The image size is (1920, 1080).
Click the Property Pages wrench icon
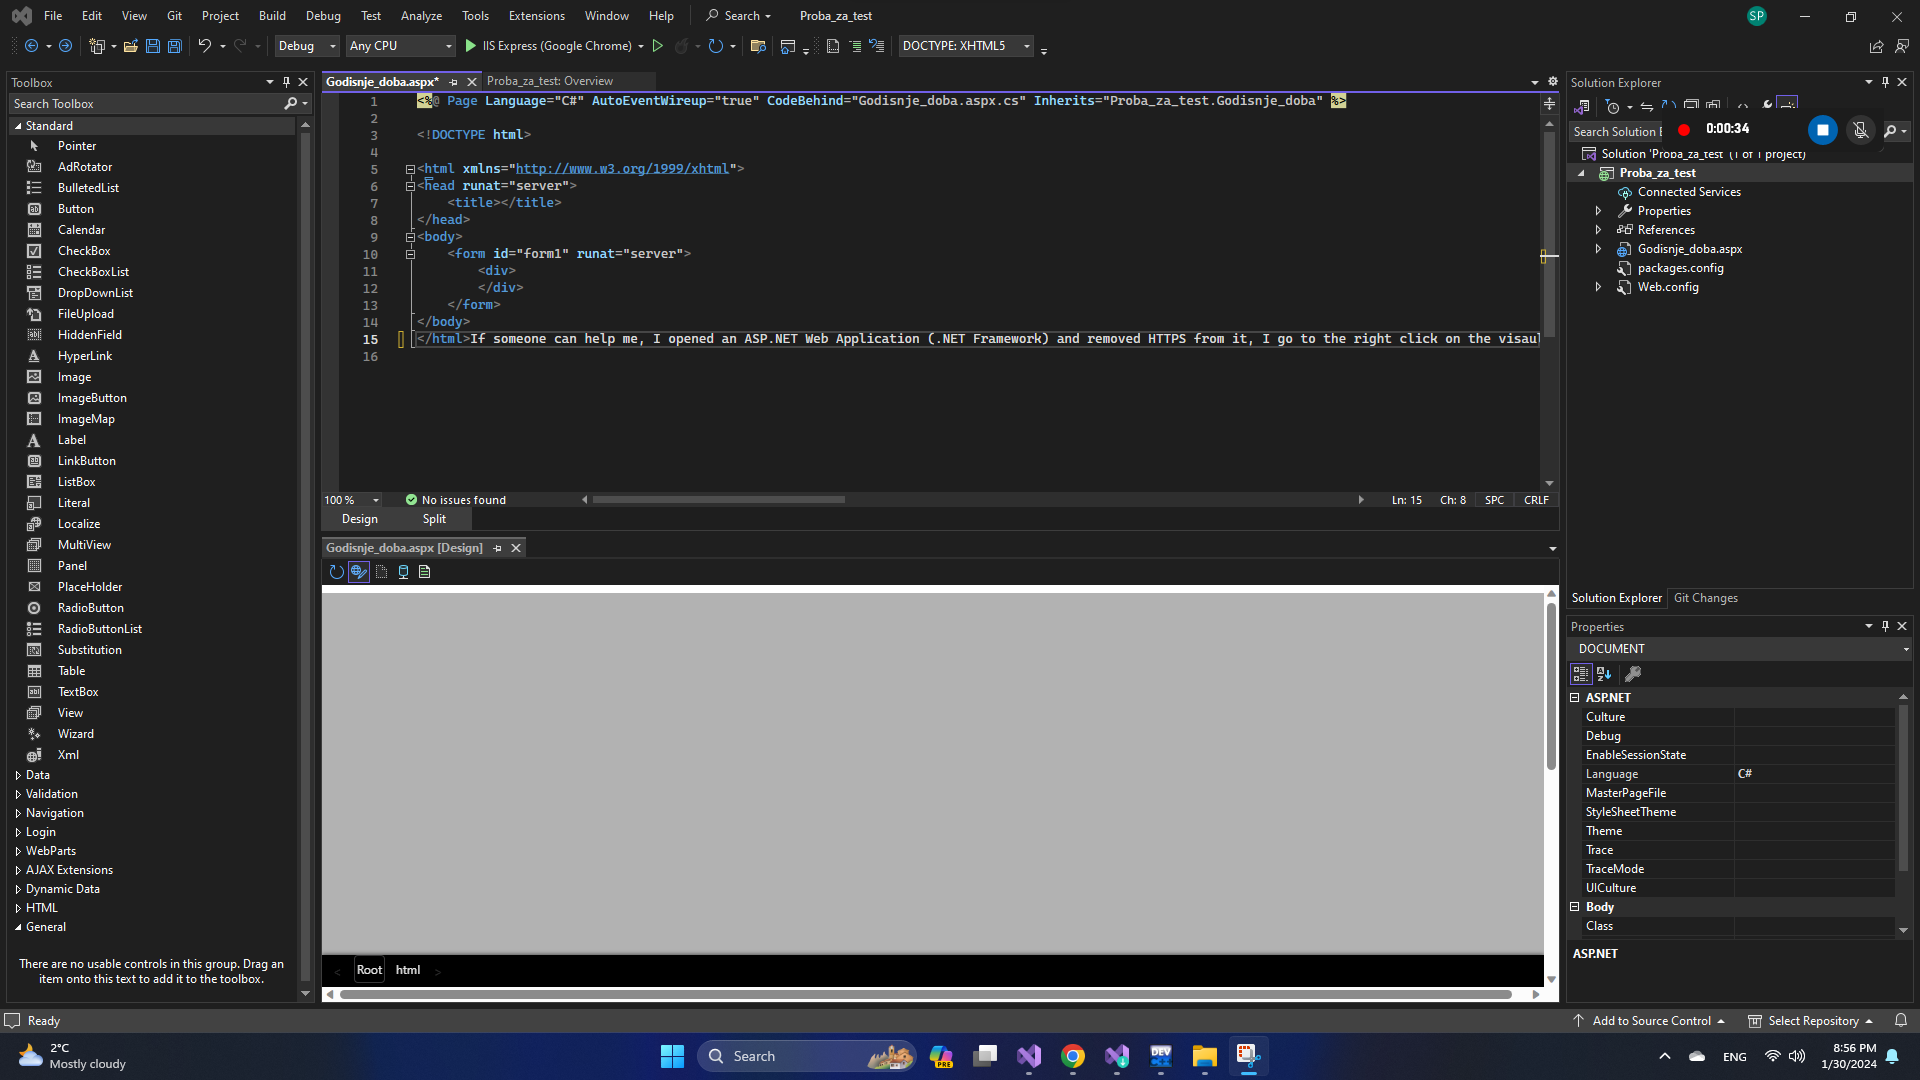[1633, 674]
